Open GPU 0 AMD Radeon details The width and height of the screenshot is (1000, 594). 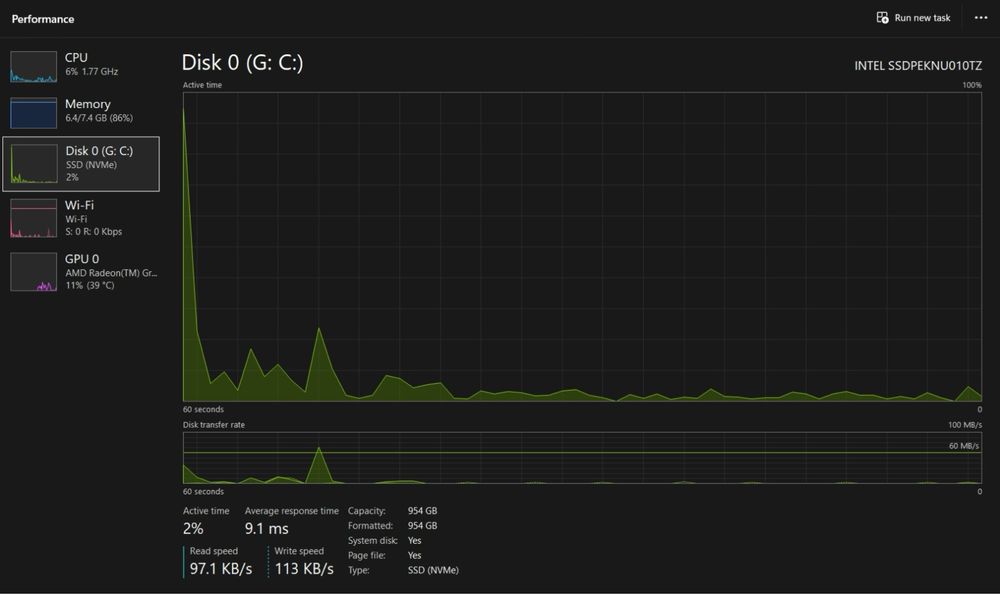click(x=81, y=272)
